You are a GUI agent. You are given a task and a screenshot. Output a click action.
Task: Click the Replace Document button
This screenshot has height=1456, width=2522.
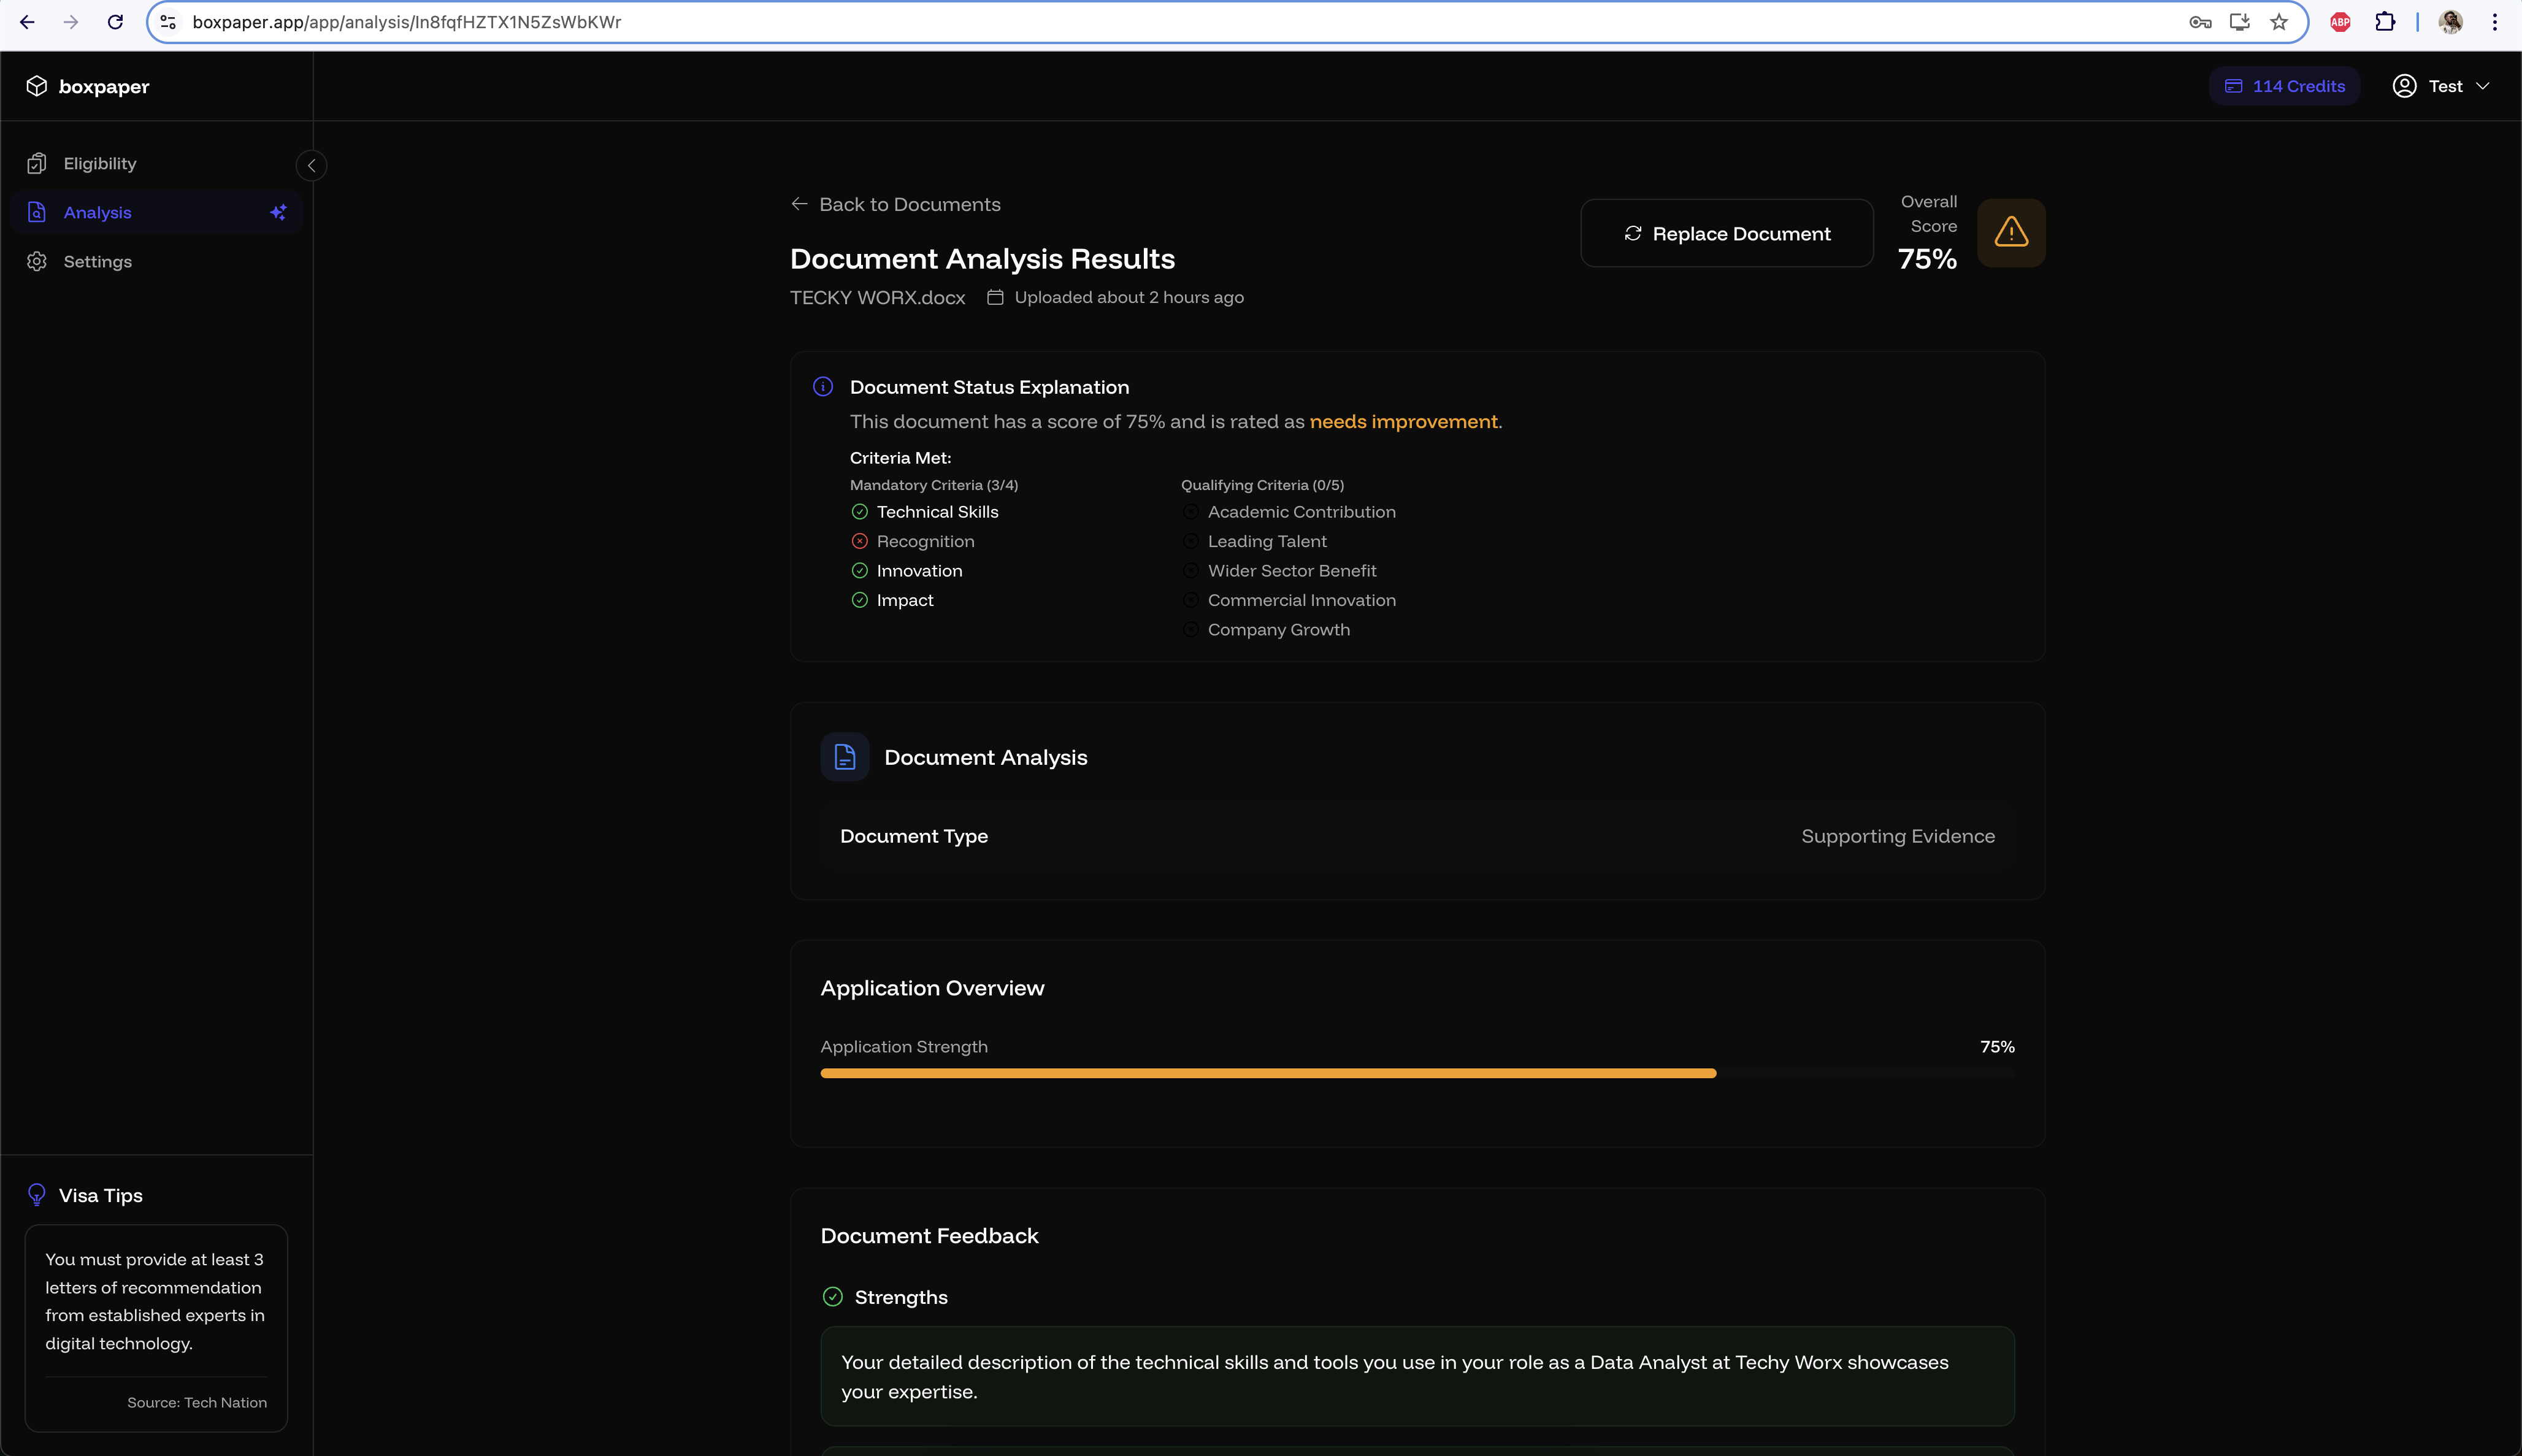pos(1726,233)
